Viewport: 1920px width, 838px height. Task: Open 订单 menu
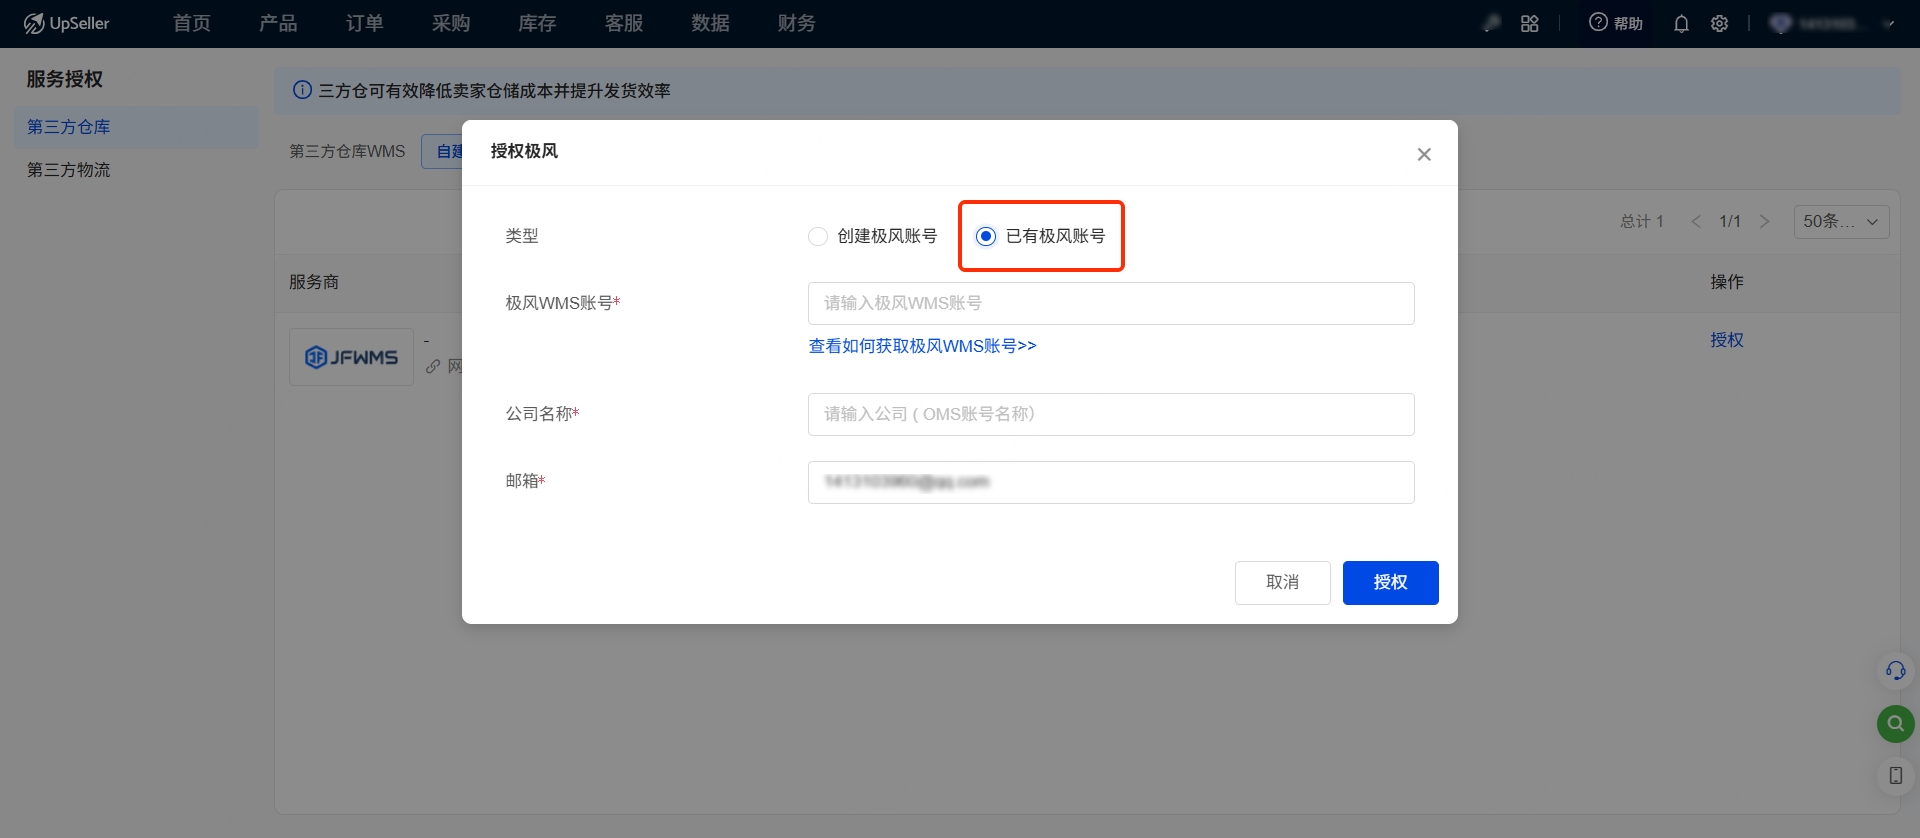(x=365, y=23)
